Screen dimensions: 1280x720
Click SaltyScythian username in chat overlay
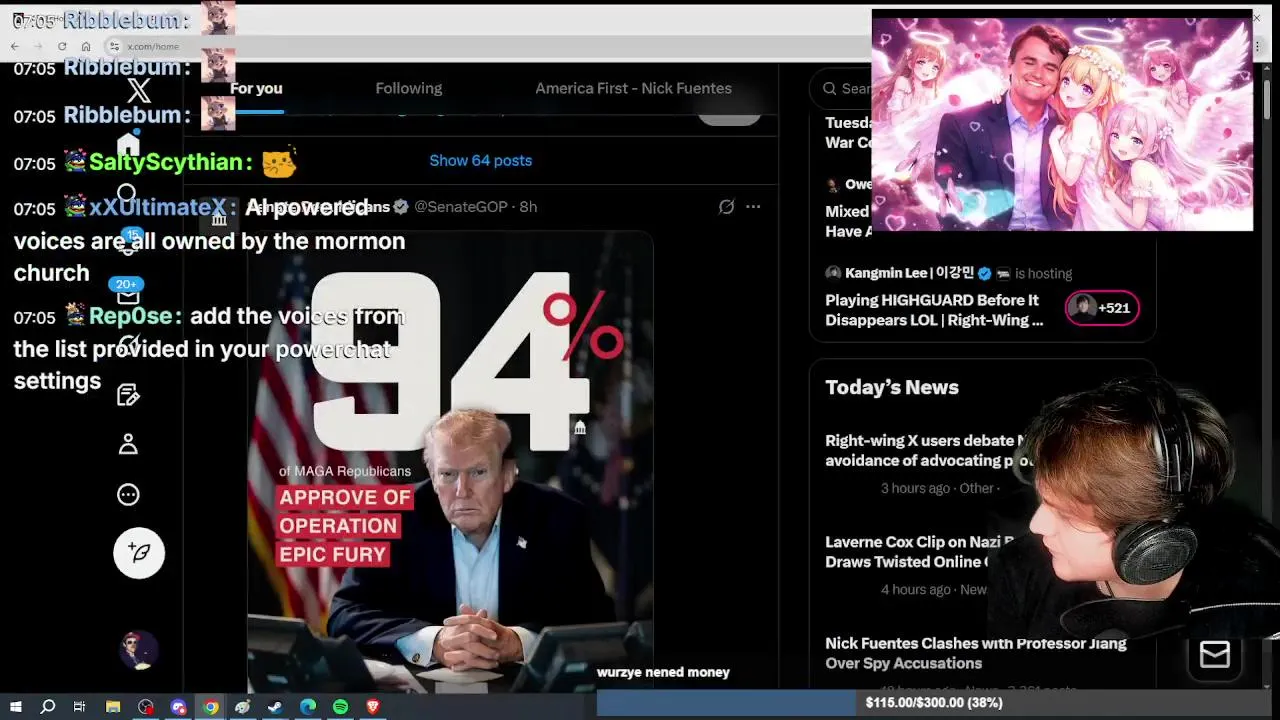166,161
